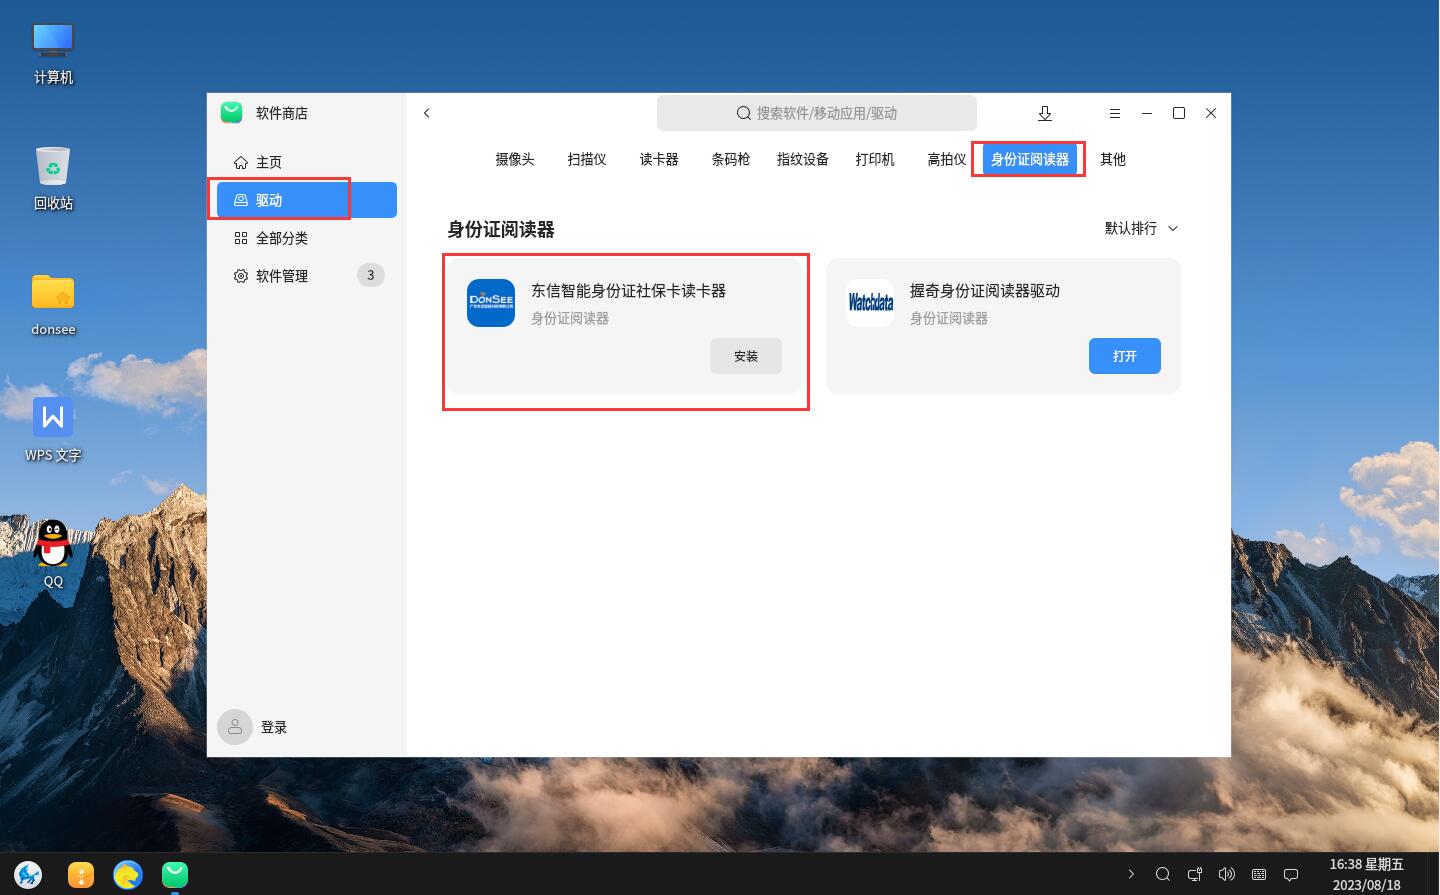This screenshot has width=1440, height=895.
Task: Expand hidden tray icons with the chevron
Action: [1131, 874]
